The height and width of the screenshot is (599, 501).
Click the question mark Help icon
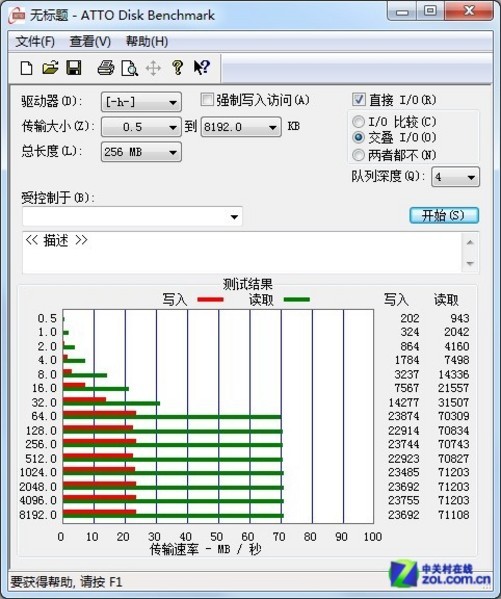point(177,68)
